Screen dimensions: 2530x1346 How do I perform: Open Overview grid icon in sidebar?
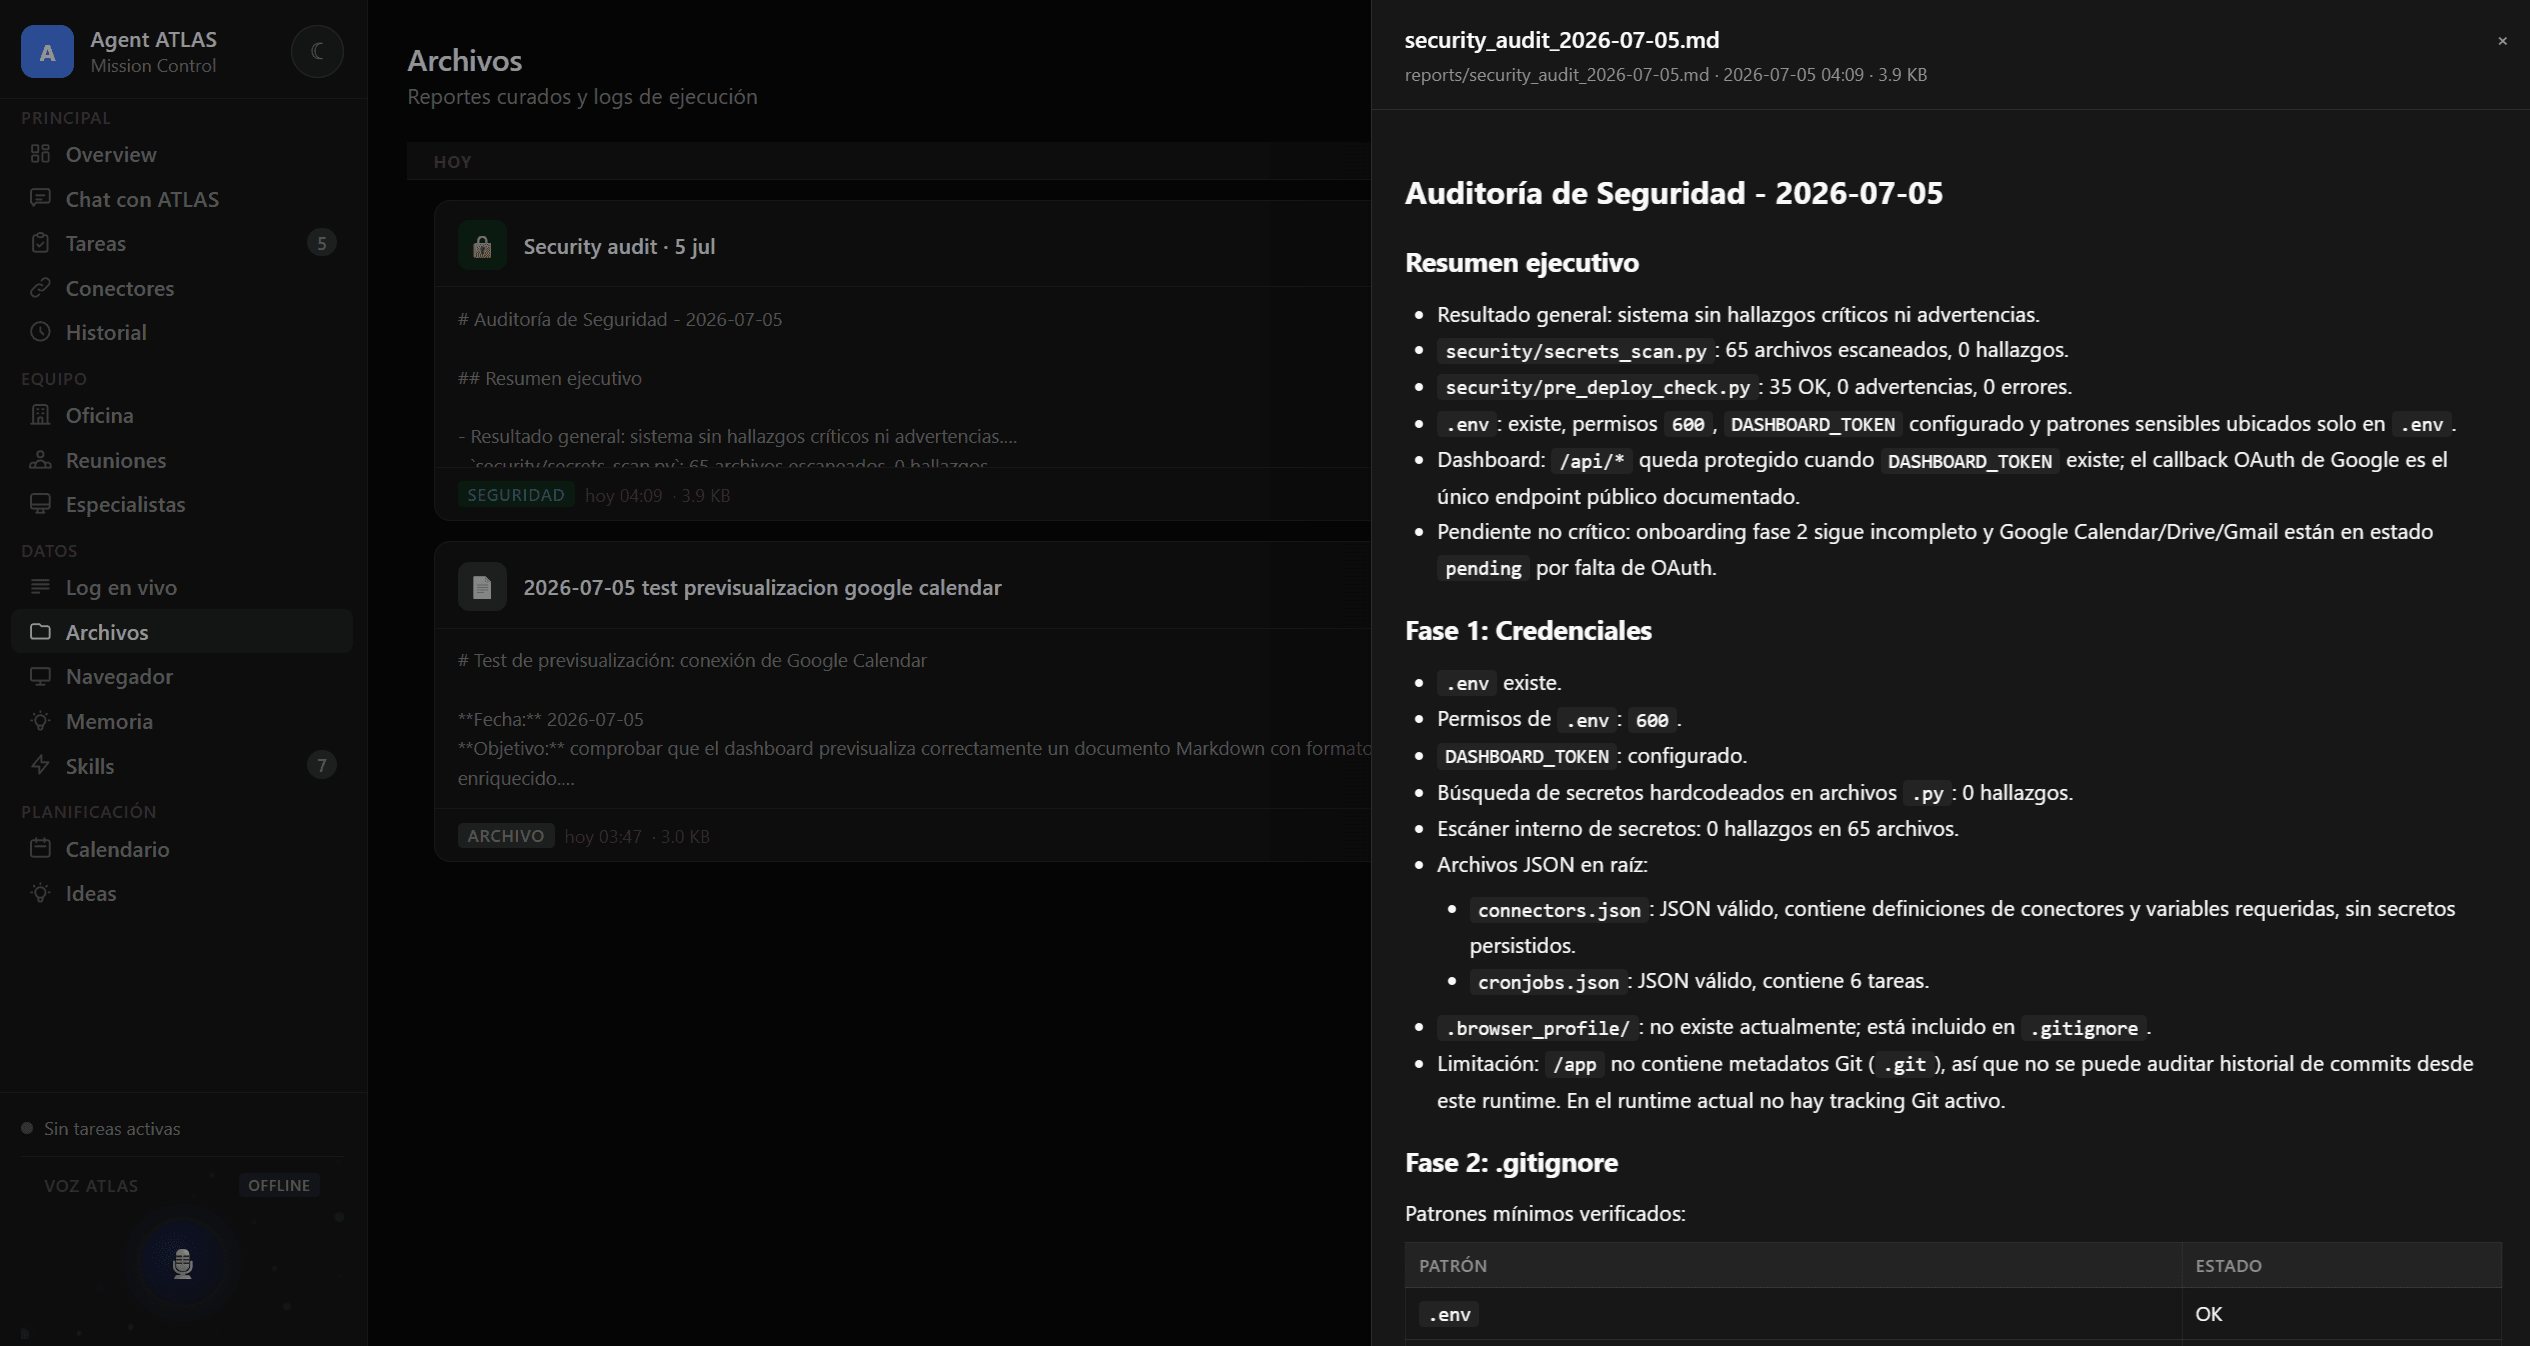click(x=40, y=154)
